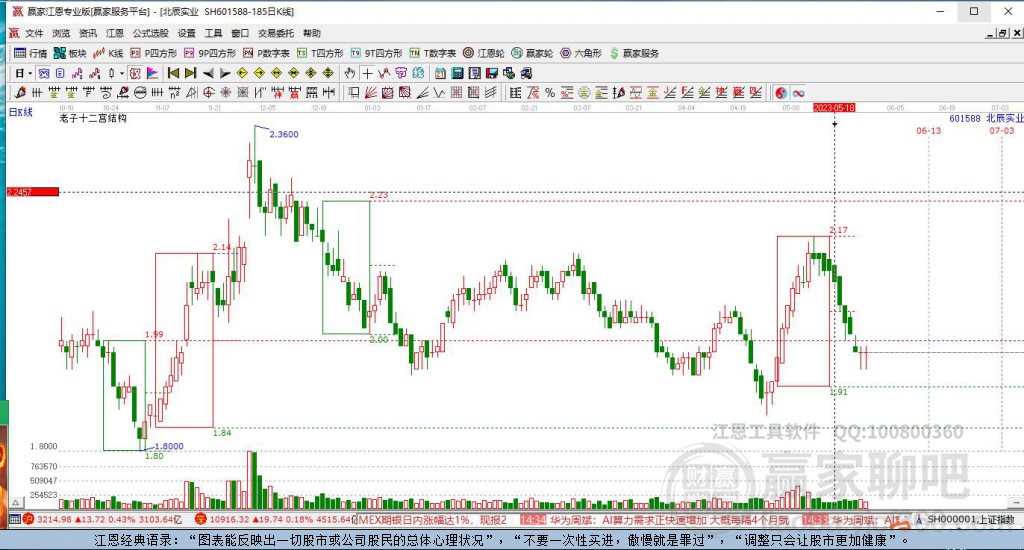Click the V-shaped zigzag tool
Image resolution: width=1024 pixels, height=550 pixels.
tap(439, 93)
